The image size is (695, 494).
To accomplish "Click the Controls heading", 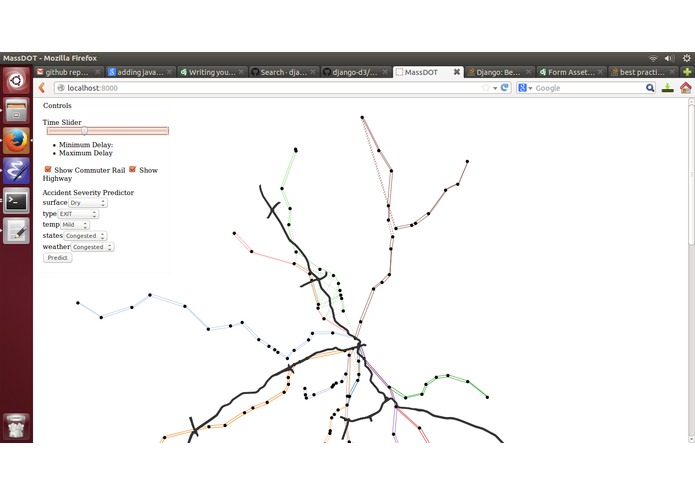I will coord(57,105).
